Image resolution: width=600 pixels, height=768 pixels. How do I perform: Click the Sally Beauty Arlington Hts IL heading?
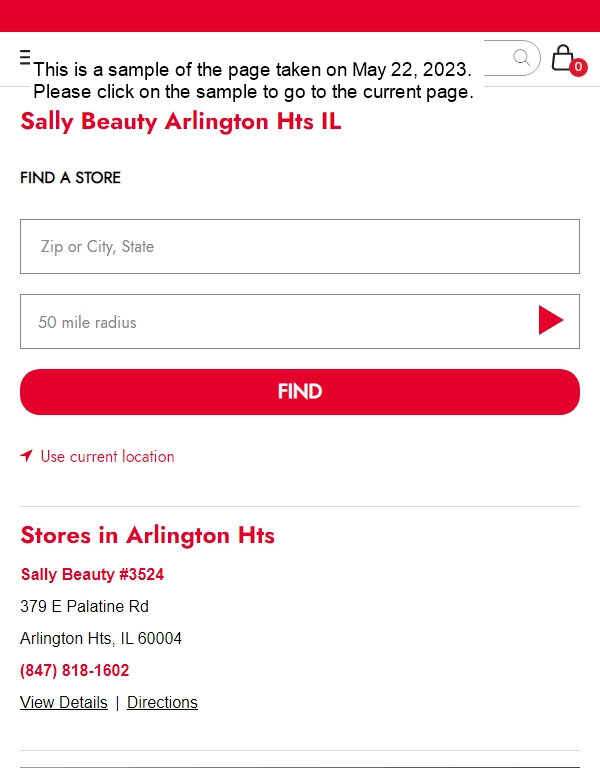pyautogui.click(x=181, y=121)
